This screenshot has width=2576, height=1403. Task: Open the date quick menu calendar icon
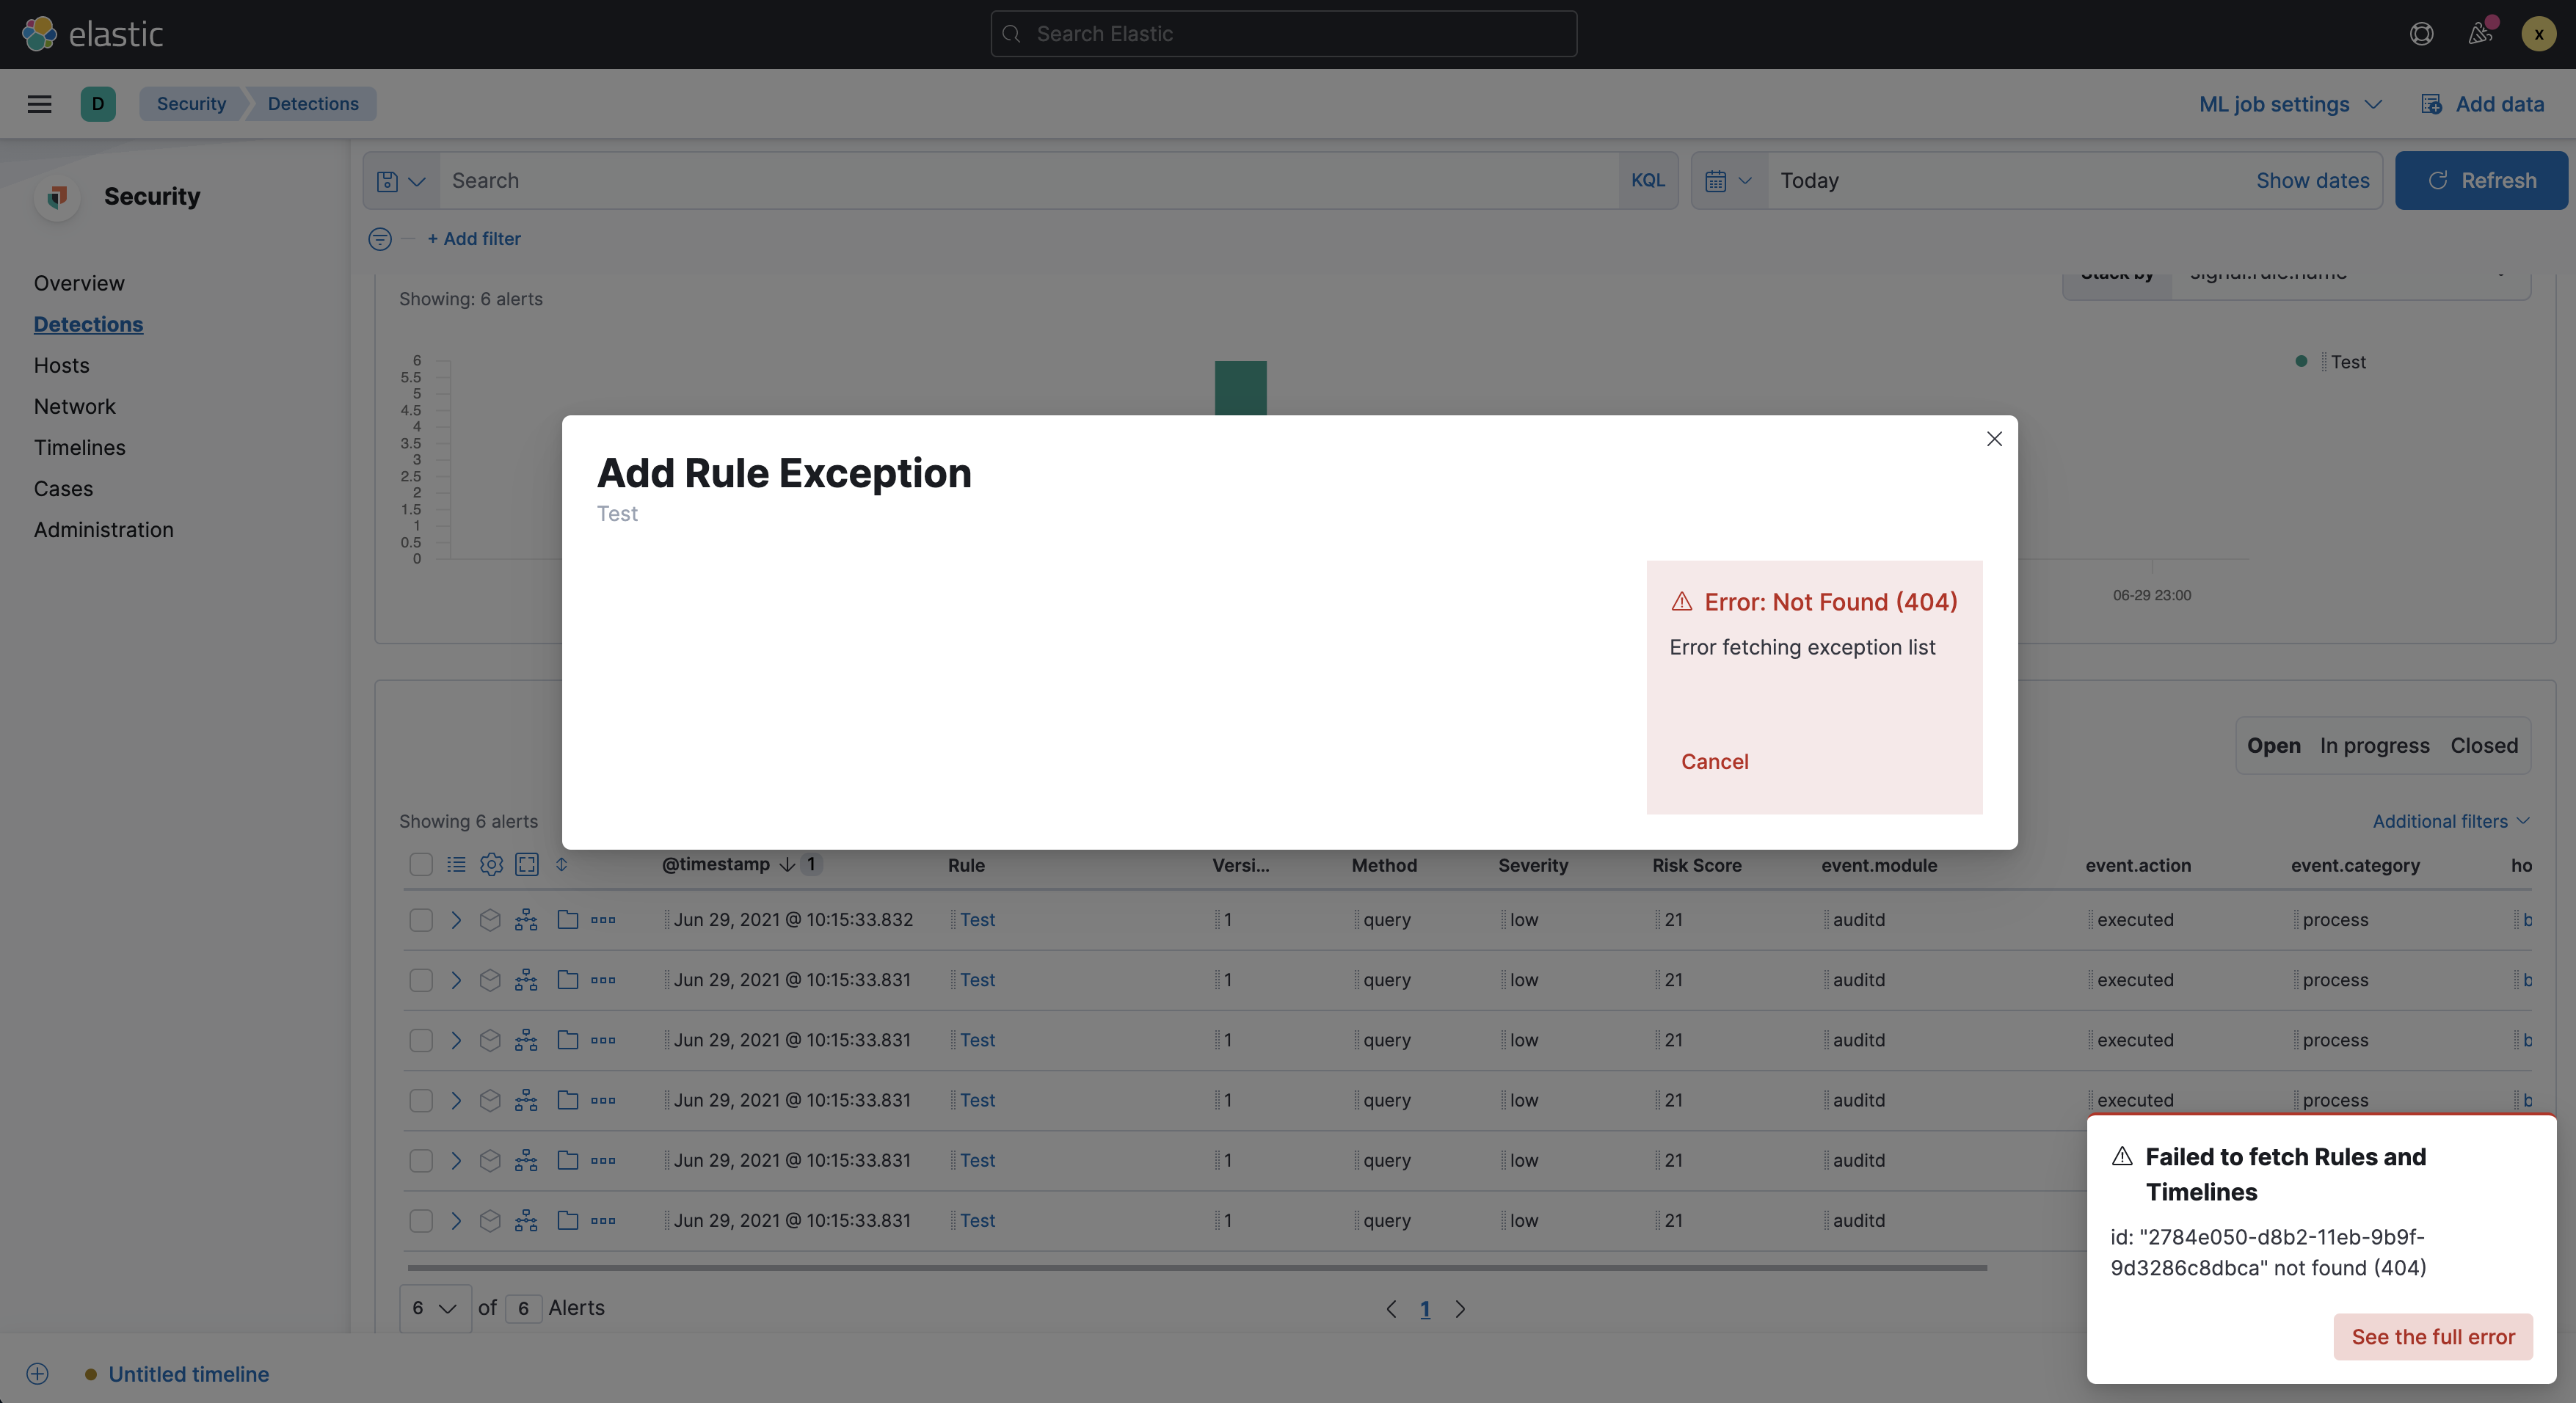1729,181
